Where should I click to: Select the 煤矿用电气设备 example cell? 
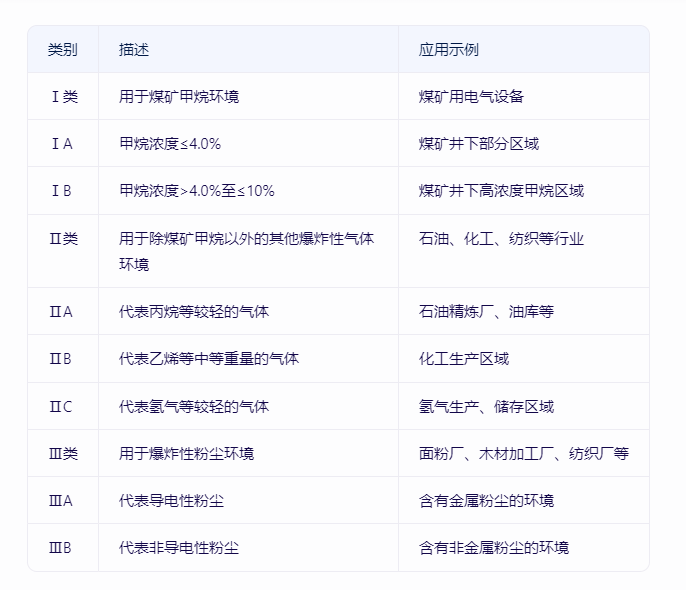tap(471, 97)
